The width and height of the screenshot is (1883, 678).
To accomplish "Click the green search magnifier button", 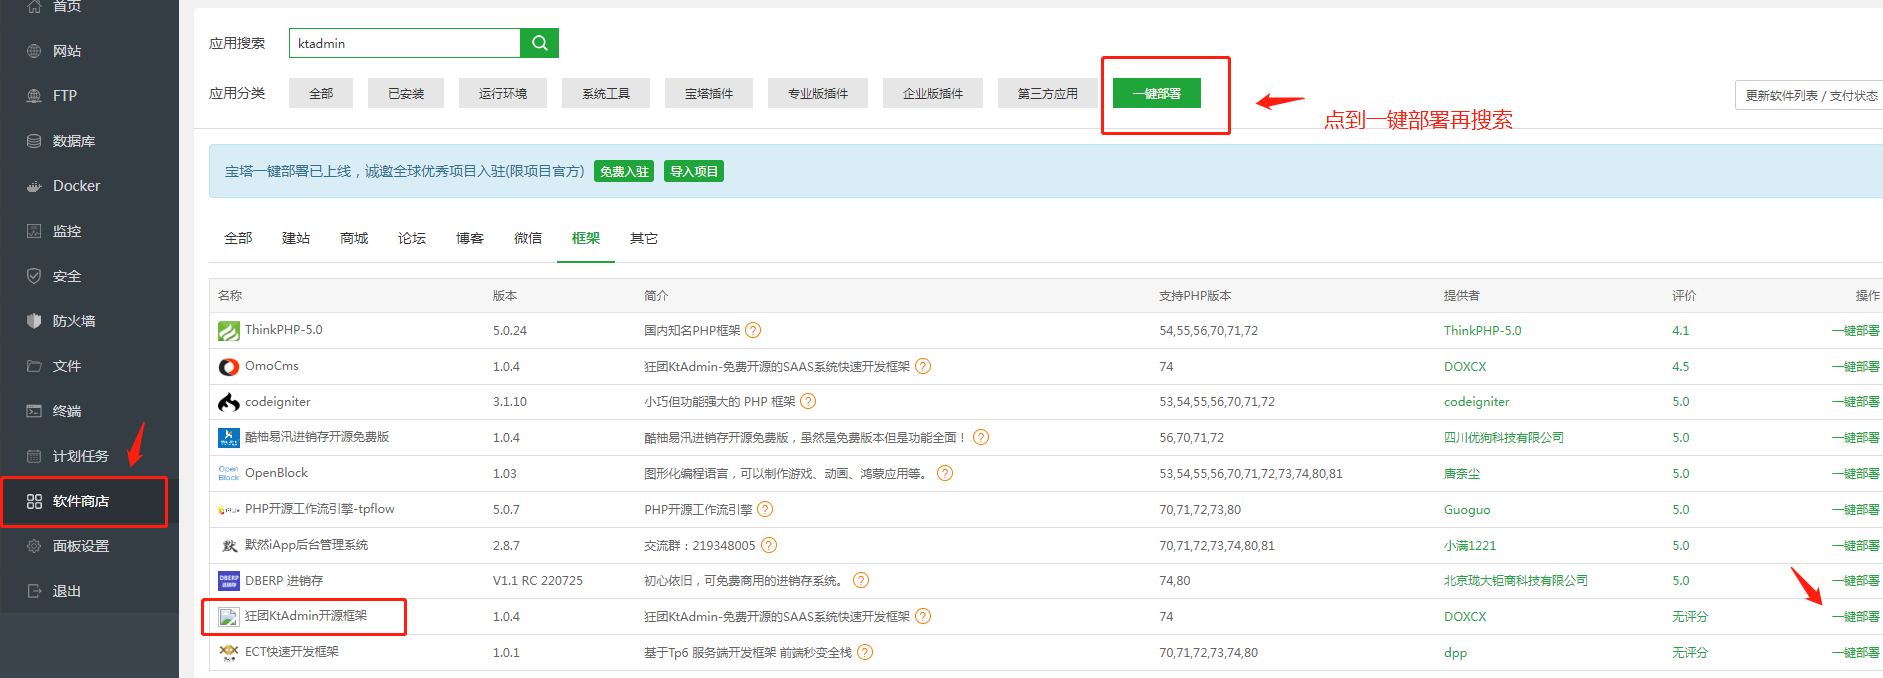I will click(539, 43).
